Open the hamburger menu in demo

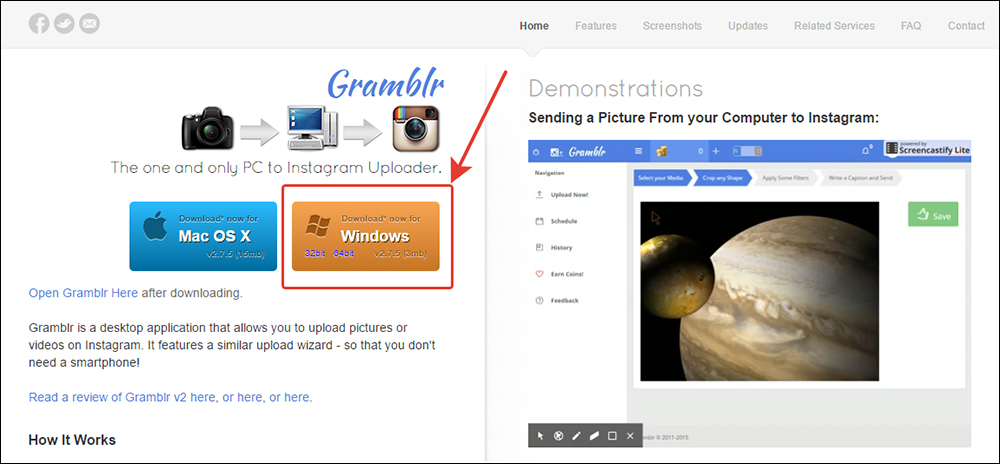638,152
